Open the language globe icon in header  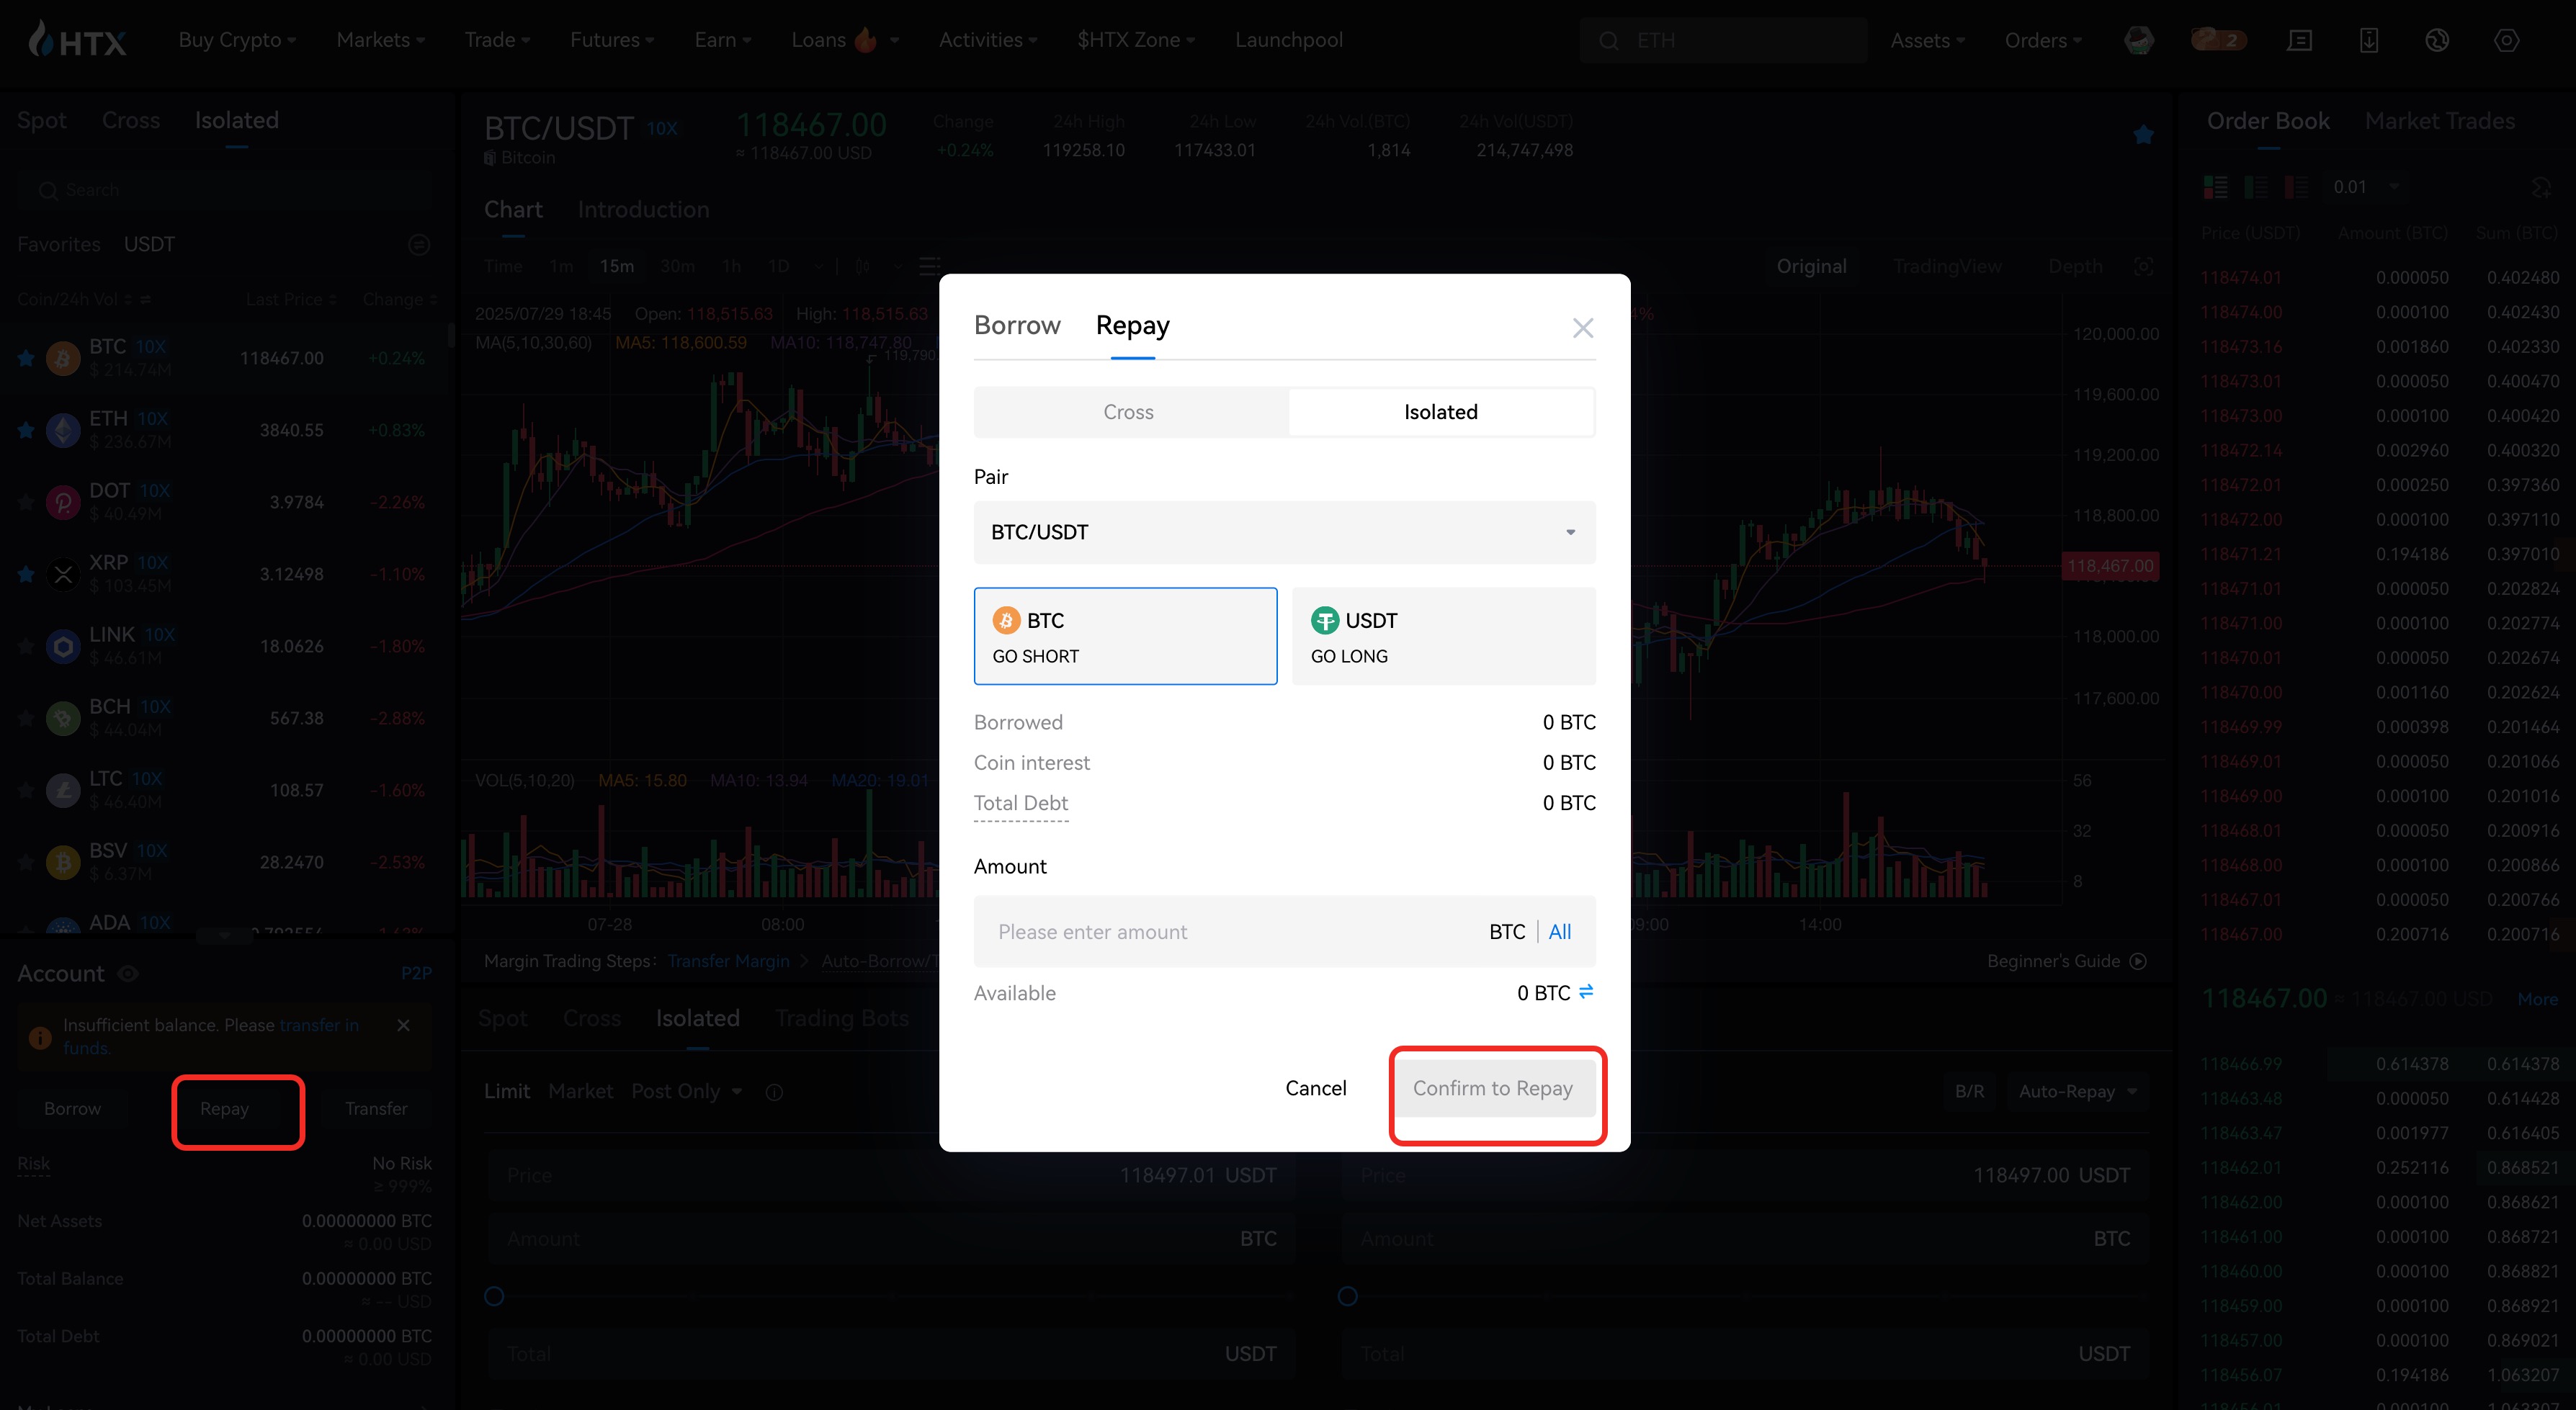[2437, 40]
